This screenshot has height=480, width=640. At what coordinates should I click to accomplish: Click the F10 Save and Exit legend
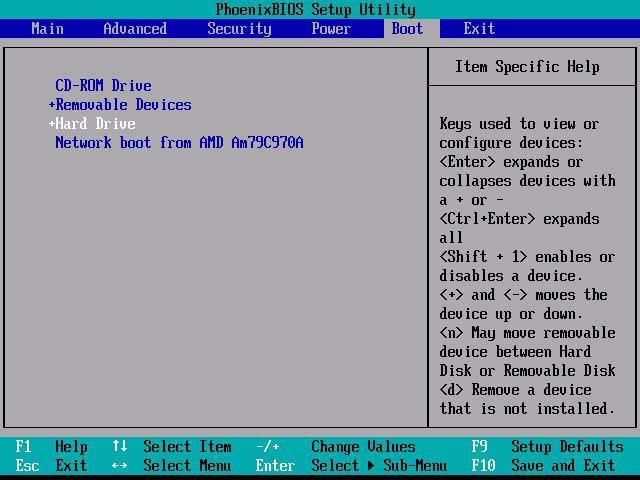pos(543,465)
